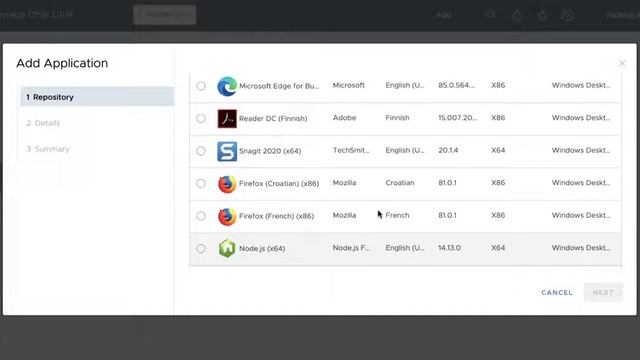Click the Node.js (x64) name
The width and height of the screenshot is (640, 360).
tap(262, 248)
